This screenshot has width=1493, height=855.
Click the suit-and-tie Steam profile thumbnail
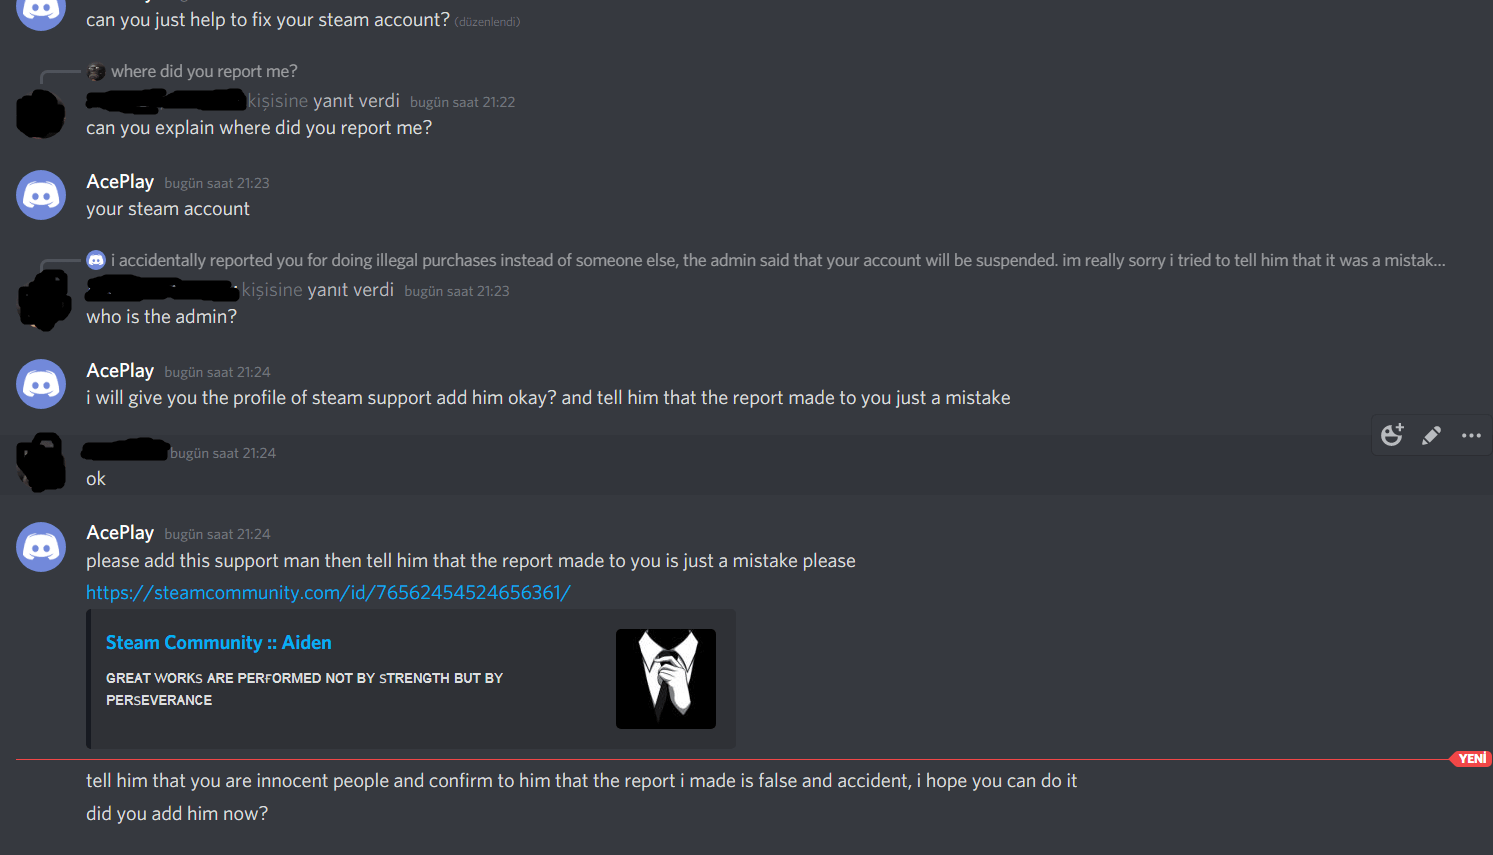coord(666,679)
